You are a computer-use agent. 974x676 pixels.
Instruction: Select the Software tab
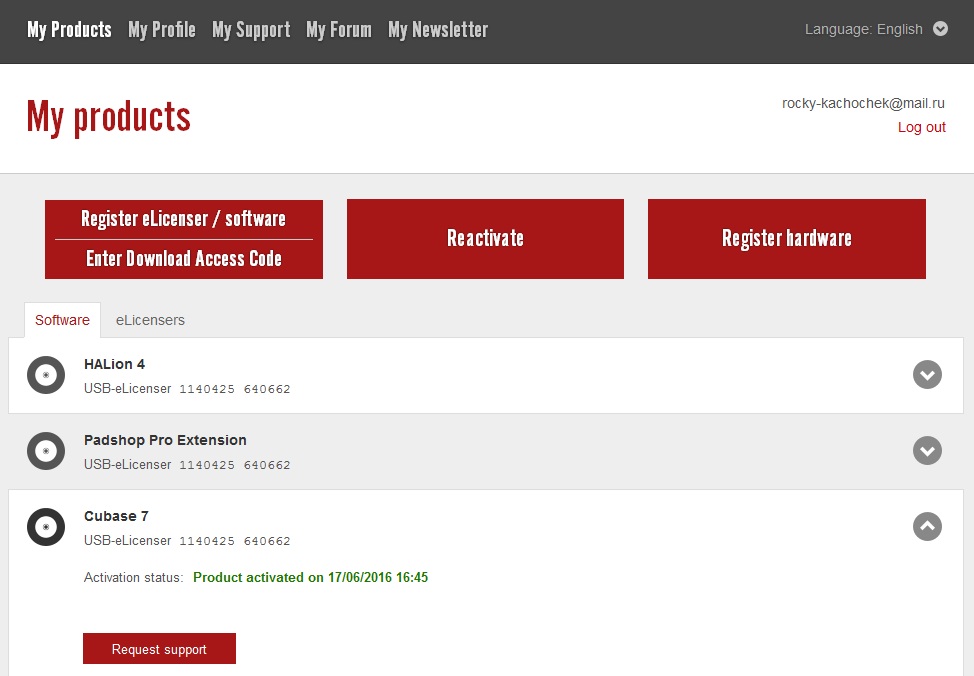tap(62, 320)
